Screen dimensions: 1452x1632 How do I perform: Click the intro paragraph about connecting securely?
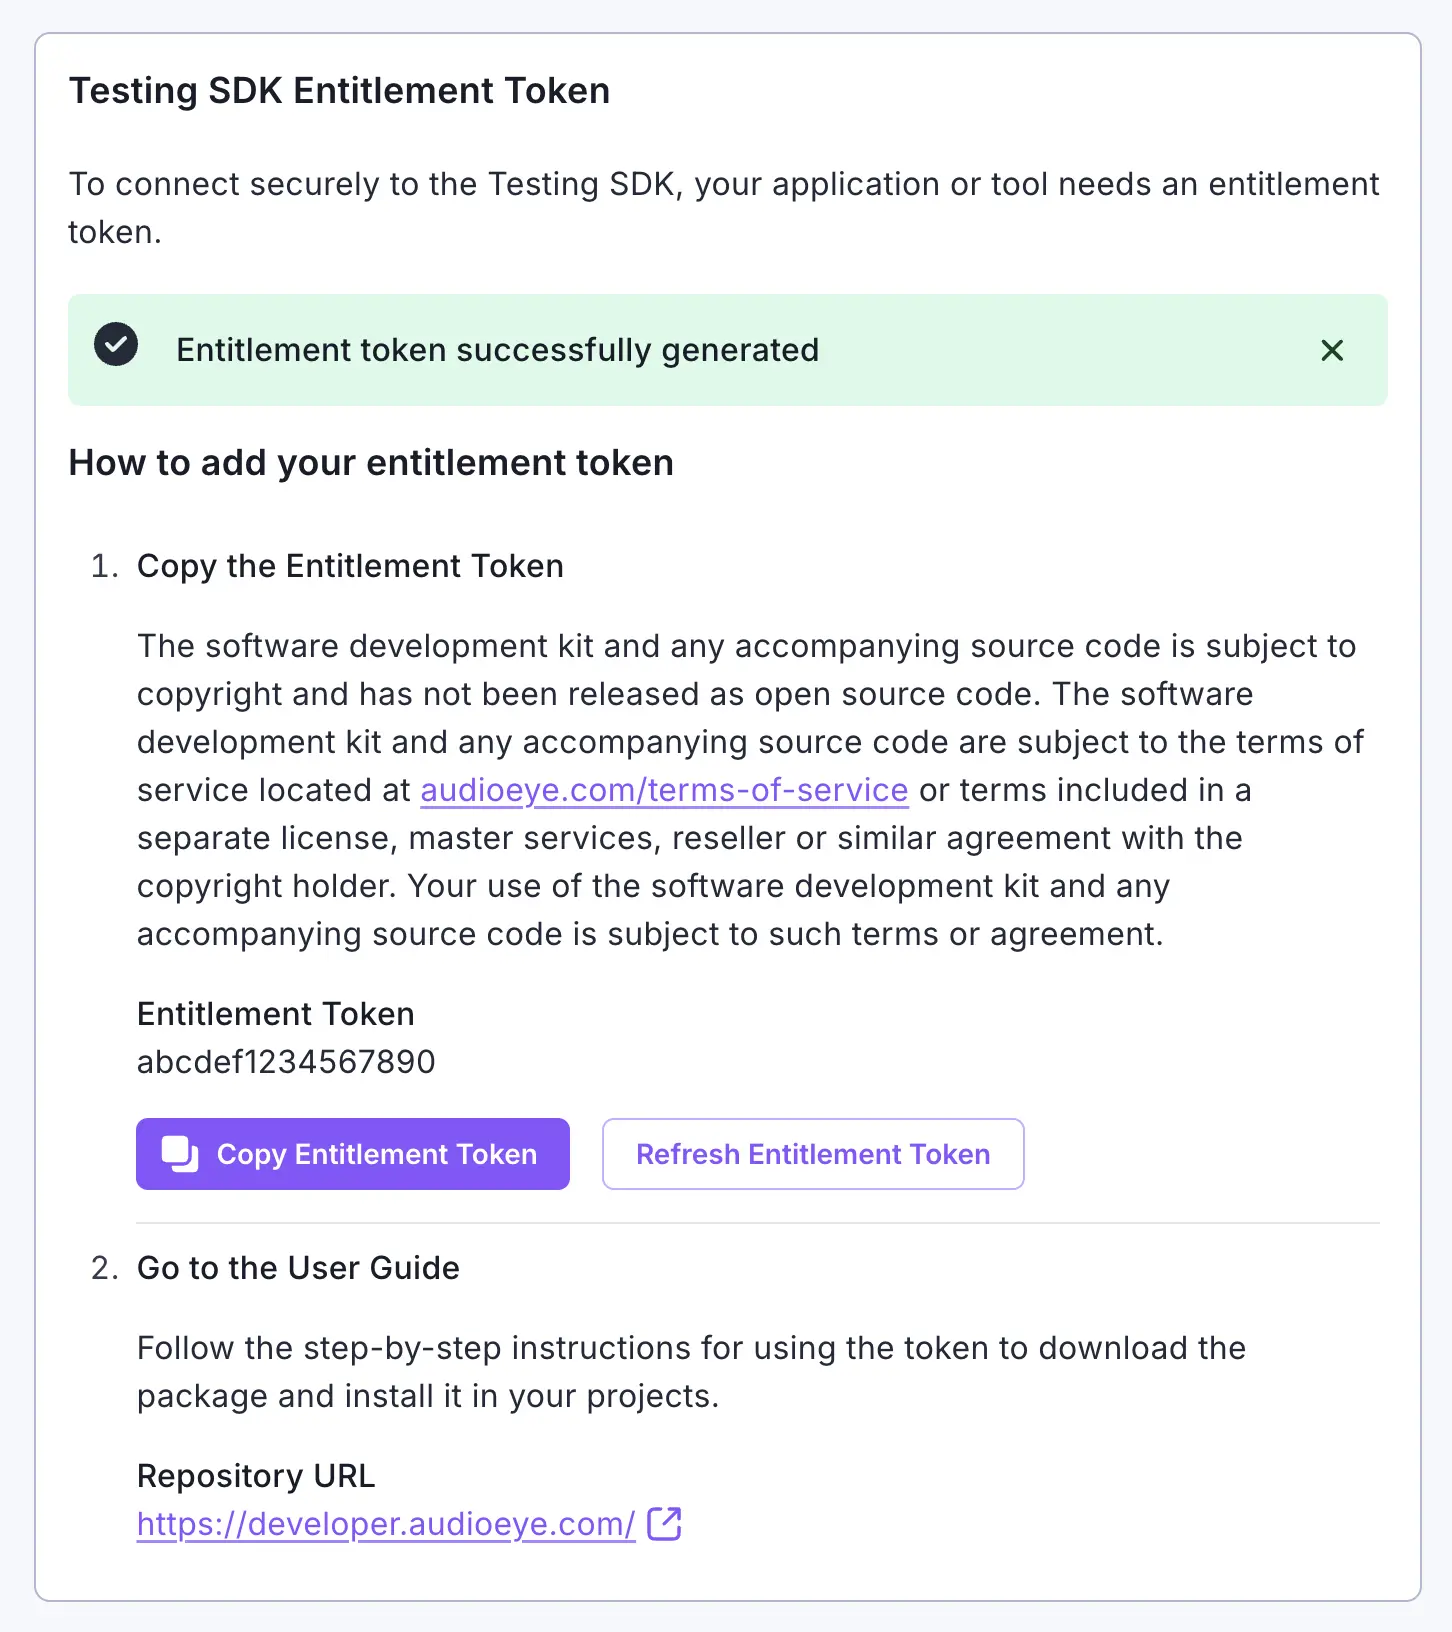(x=723, y=207)
